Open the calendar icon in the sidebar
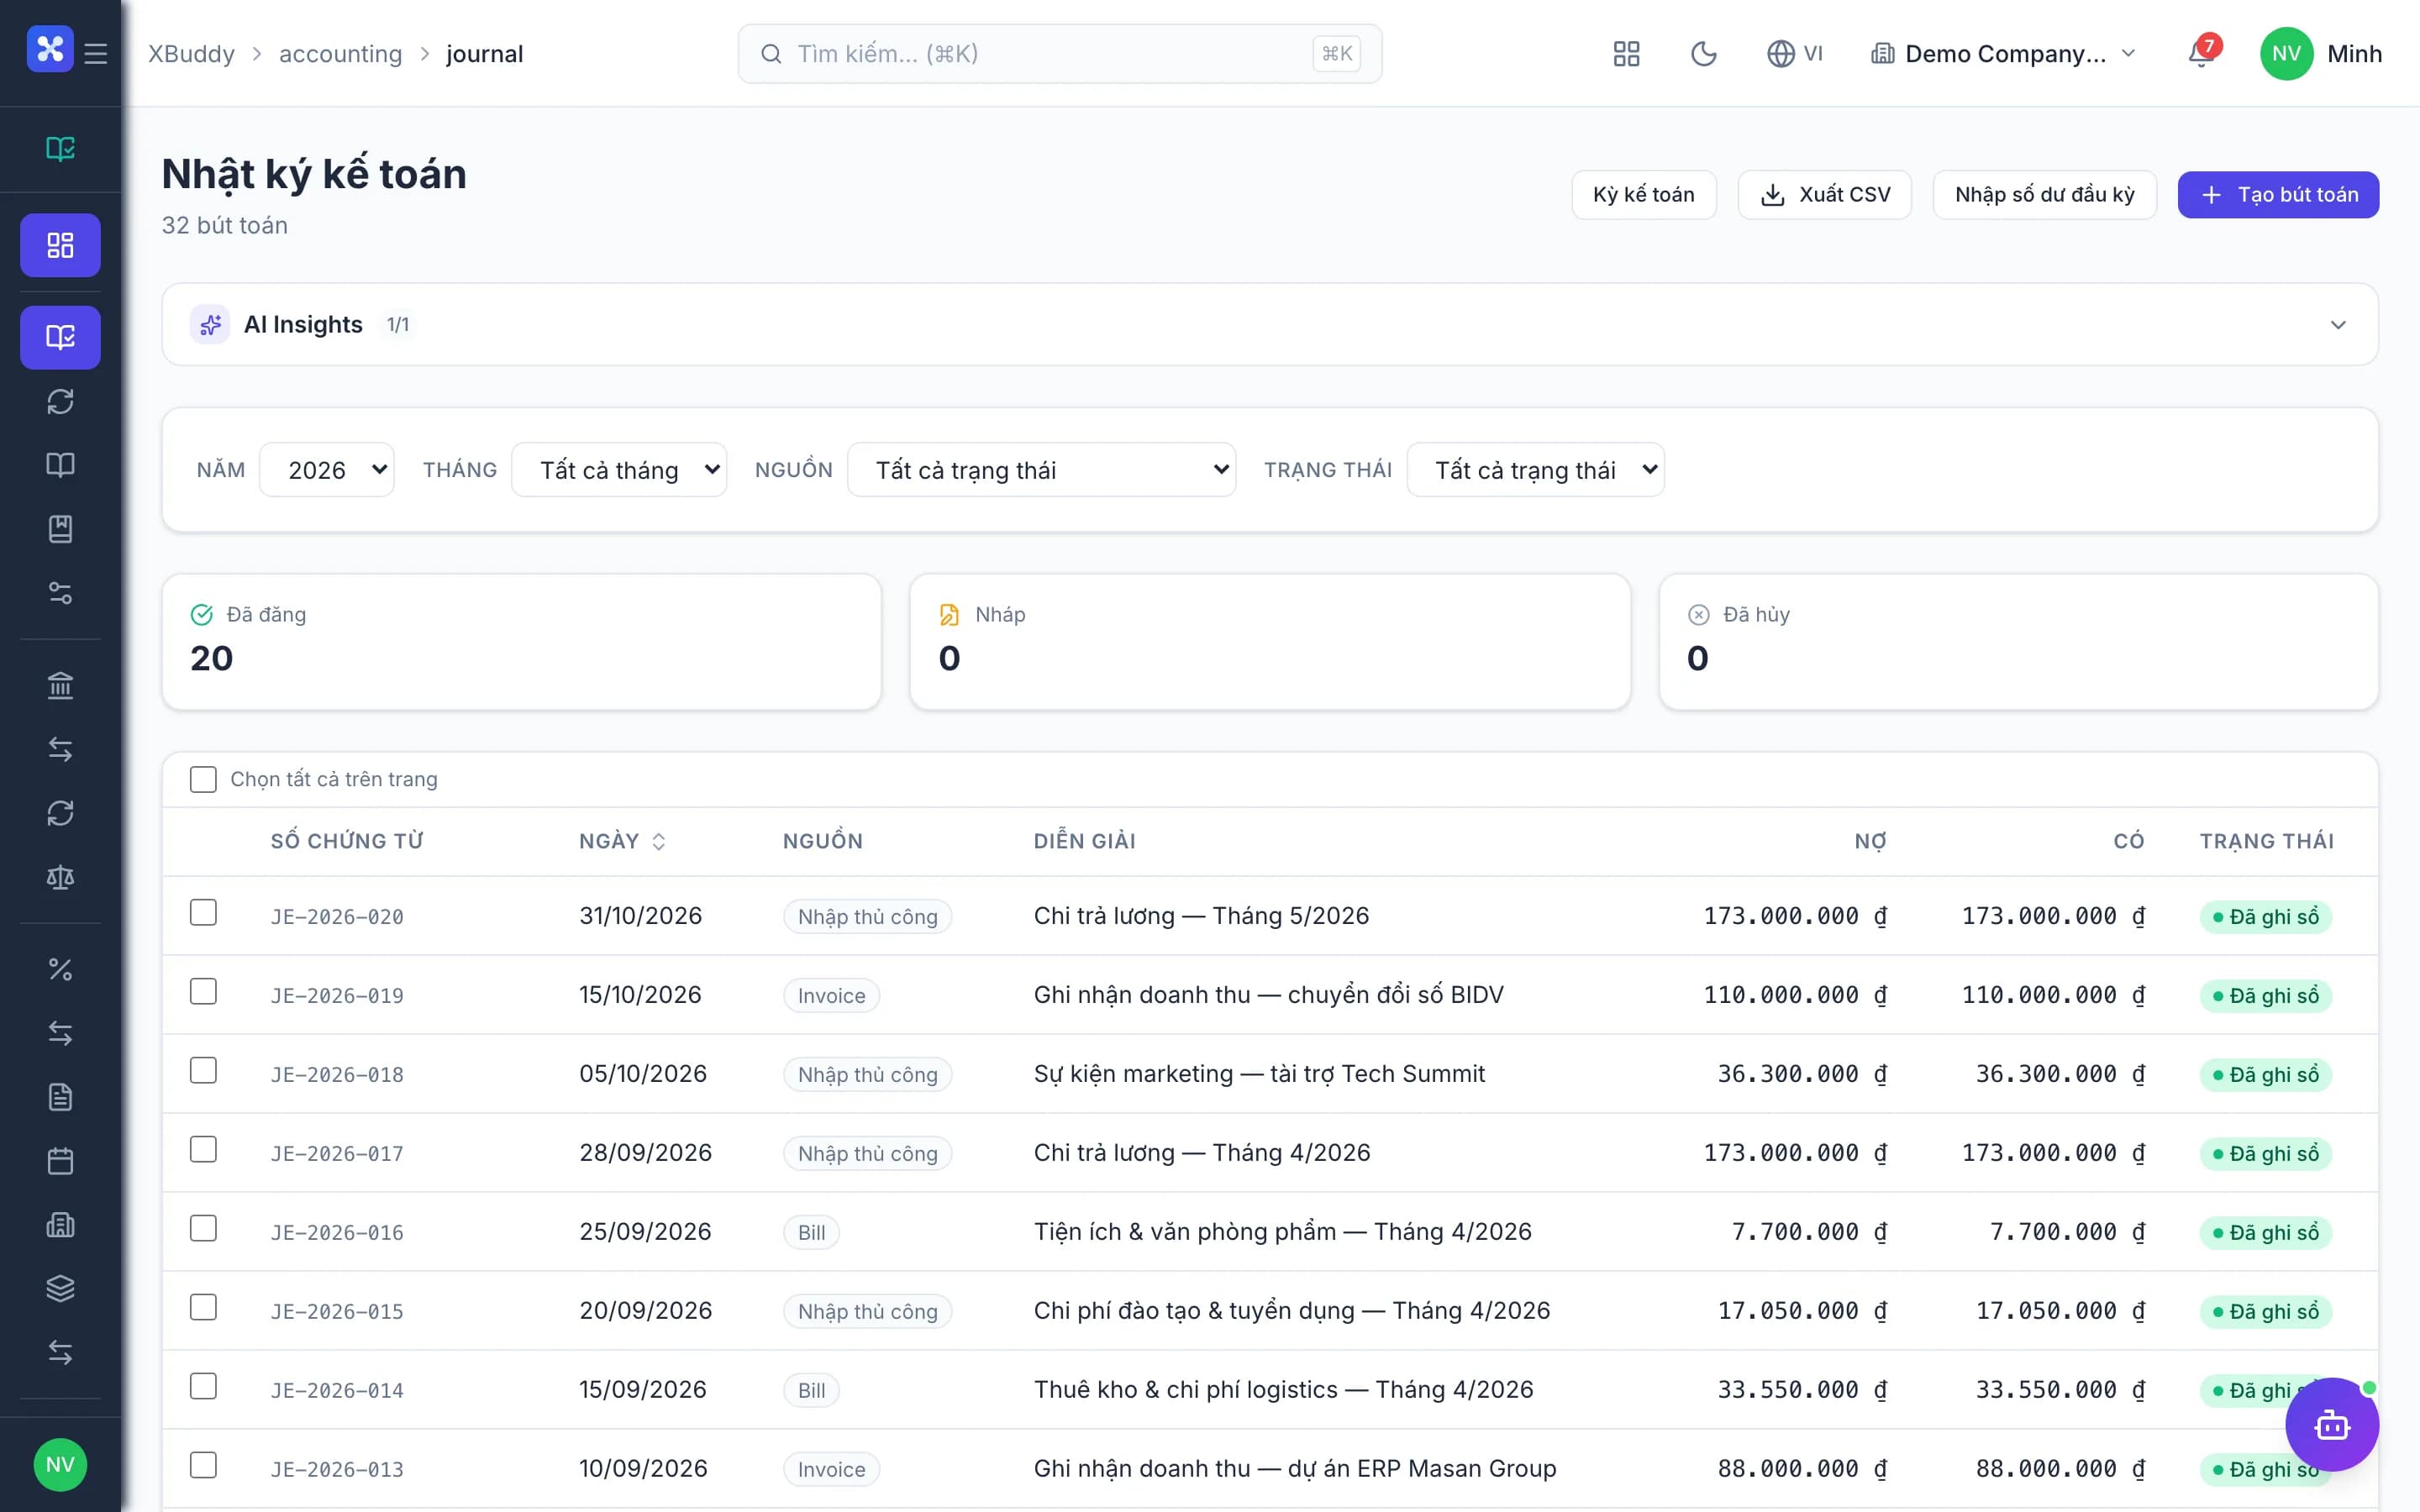Screen dimensions: 2420x1512 pos(60,1161)
